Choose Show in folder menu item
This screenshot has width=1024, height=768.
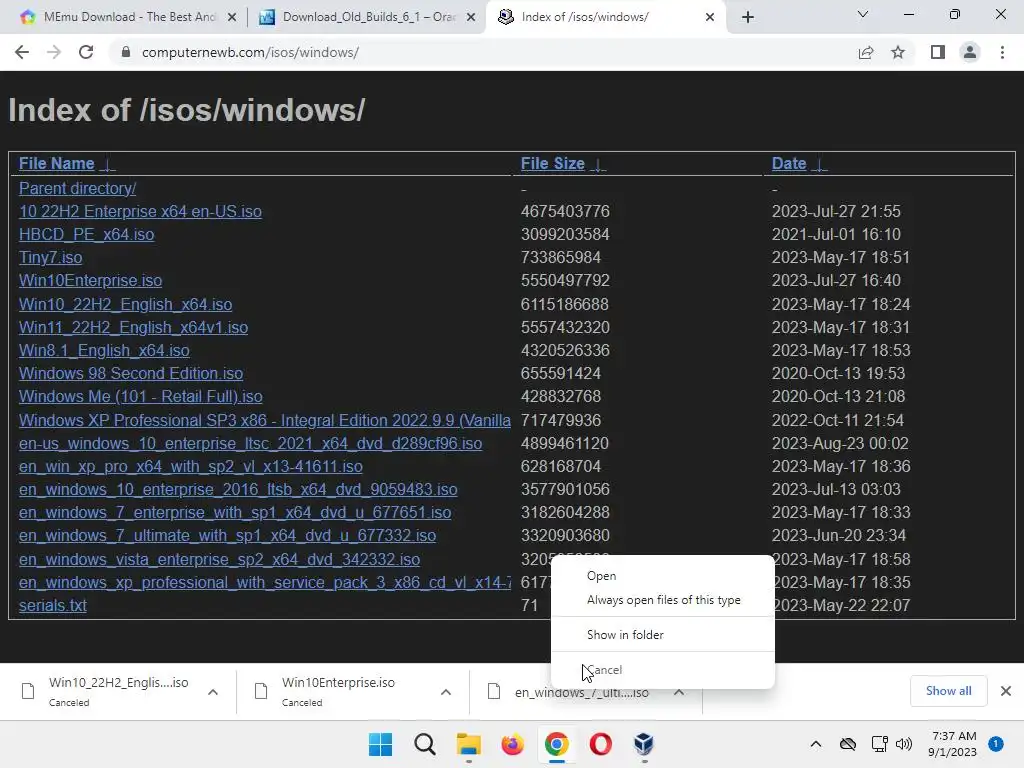pos(663,635)
